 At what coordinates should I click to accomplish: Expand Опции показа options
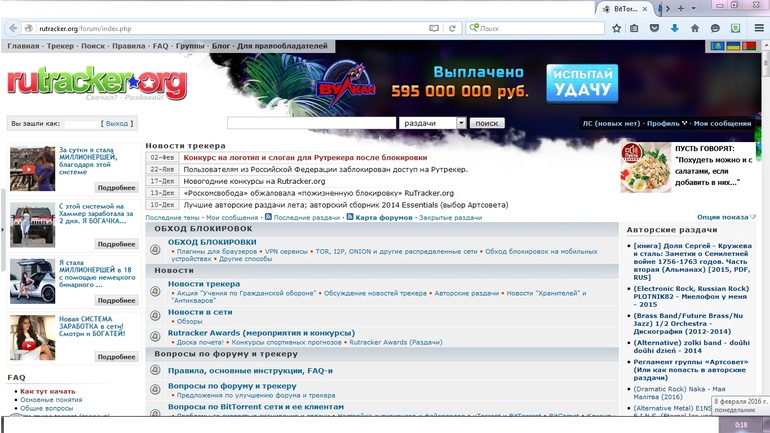tap(726, 217)
